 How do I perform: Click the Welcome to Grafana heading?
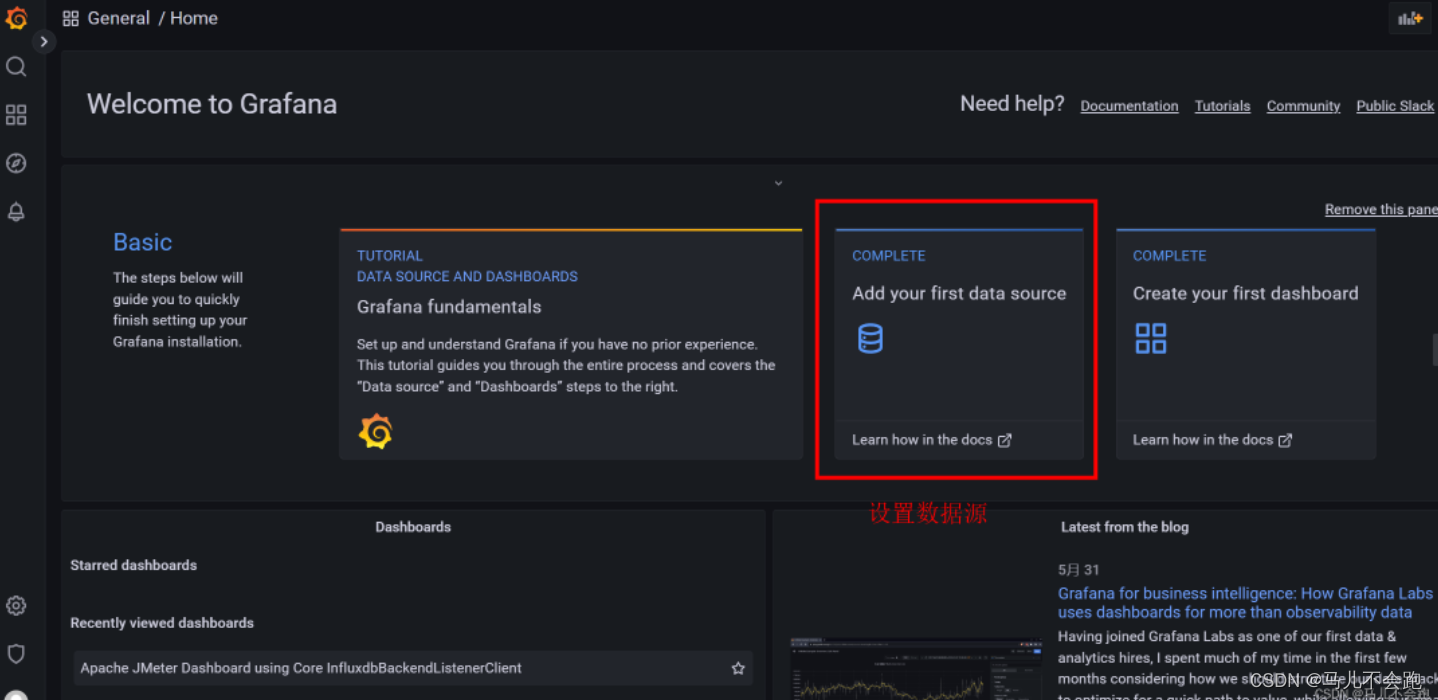212,104
